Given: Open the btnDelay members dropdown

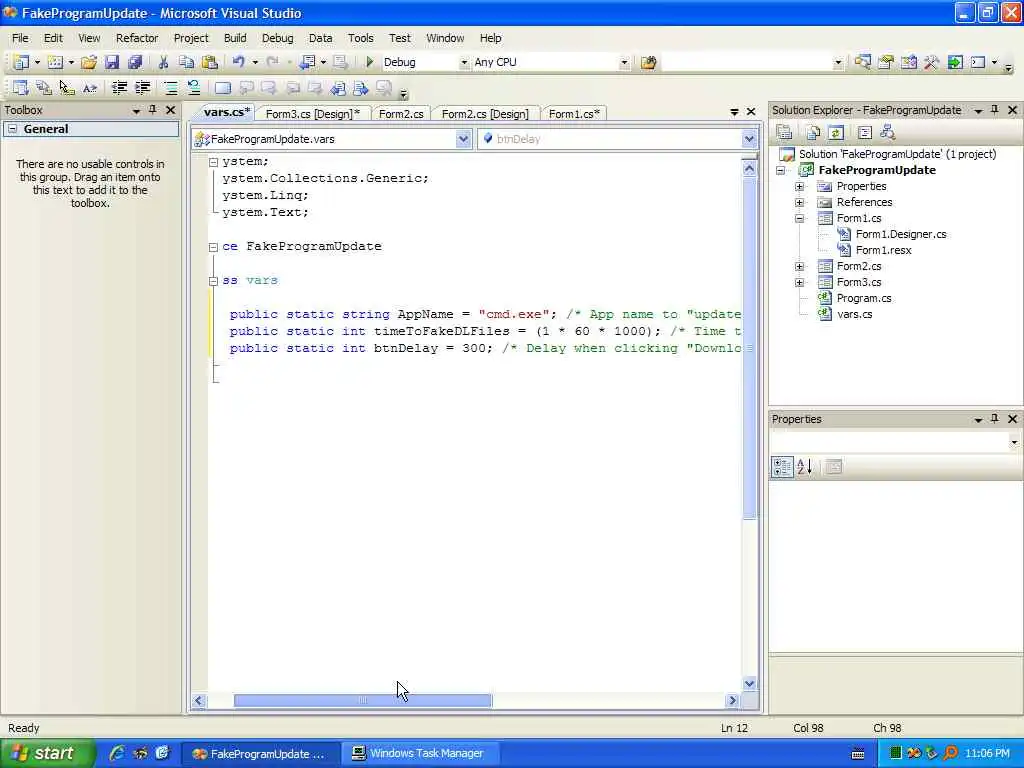Looking at the screenshot, I should tap(749, 138).
